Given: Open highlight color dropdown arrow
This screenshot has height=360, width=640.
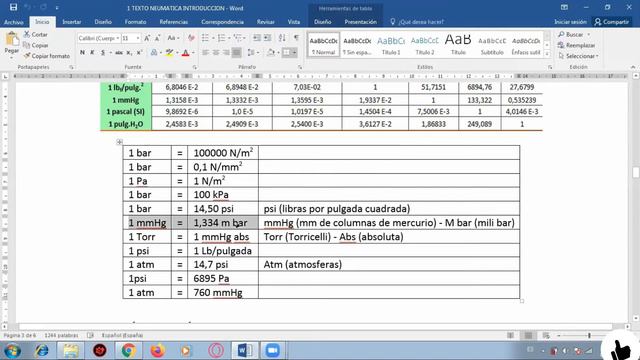Looking at the screenshot, I should coord(178,52).
